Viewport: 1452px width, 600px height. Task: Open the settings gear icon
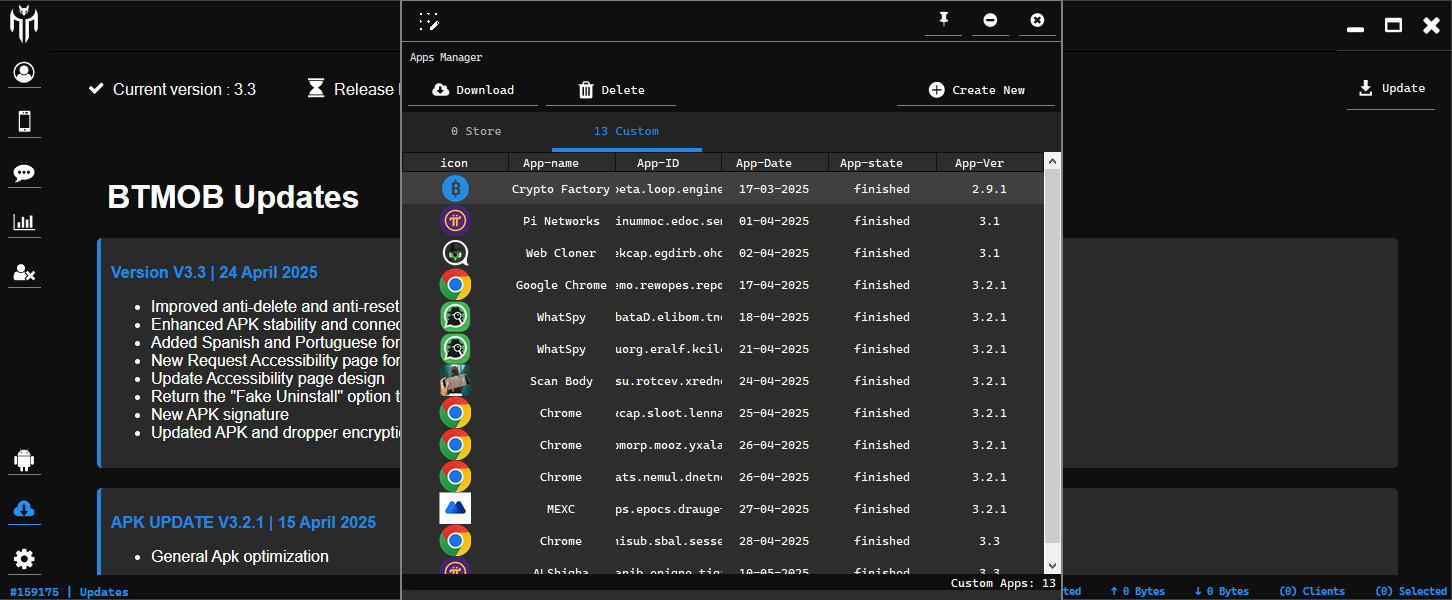click(24, 559)
